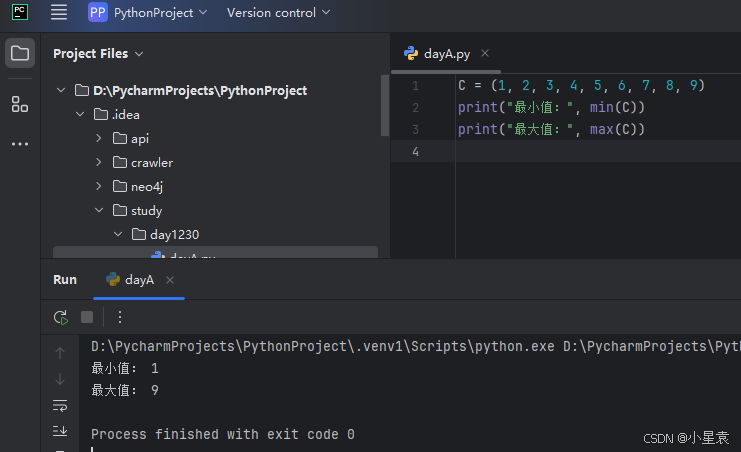Viewport: 741px width, 452px height.
Task: Open the PythonProject dropdown
Action: (147, 13)
